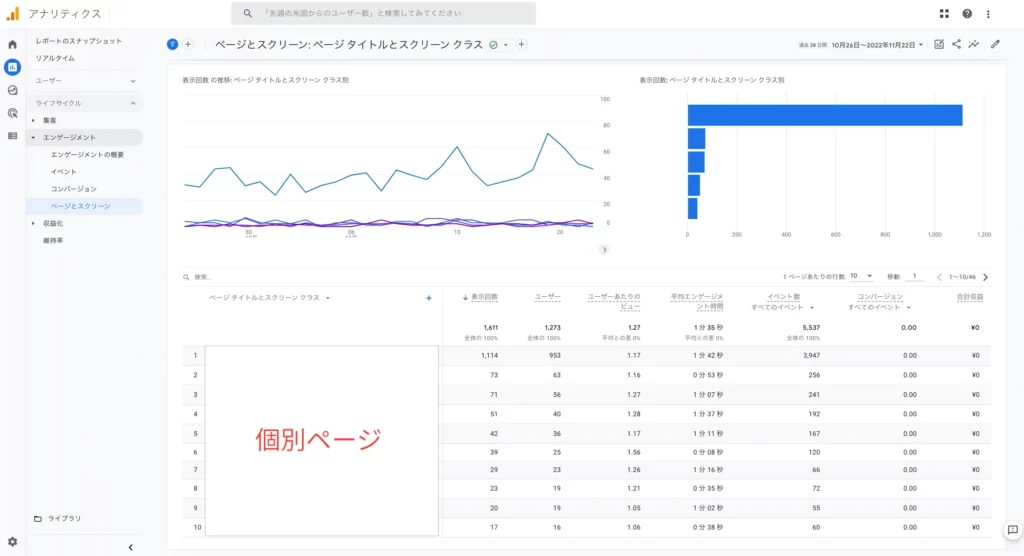Advance chart with right arrow button
The image size is (1024, 556).
[x=604, y=250]
